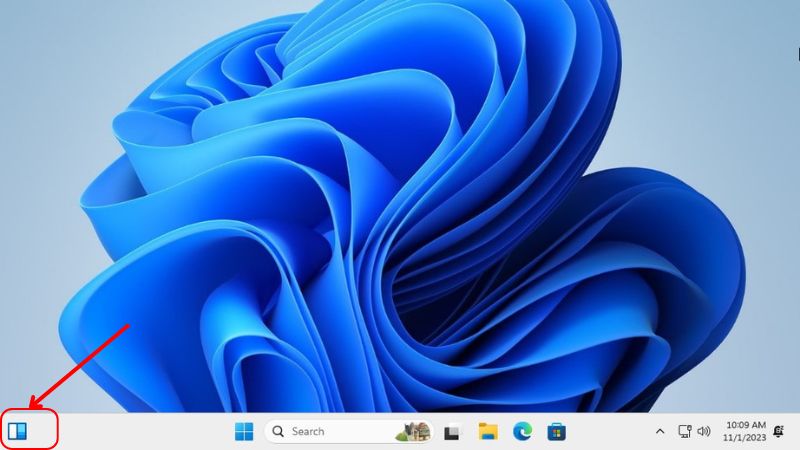Click the volume speaker icon

click(704, 431)
